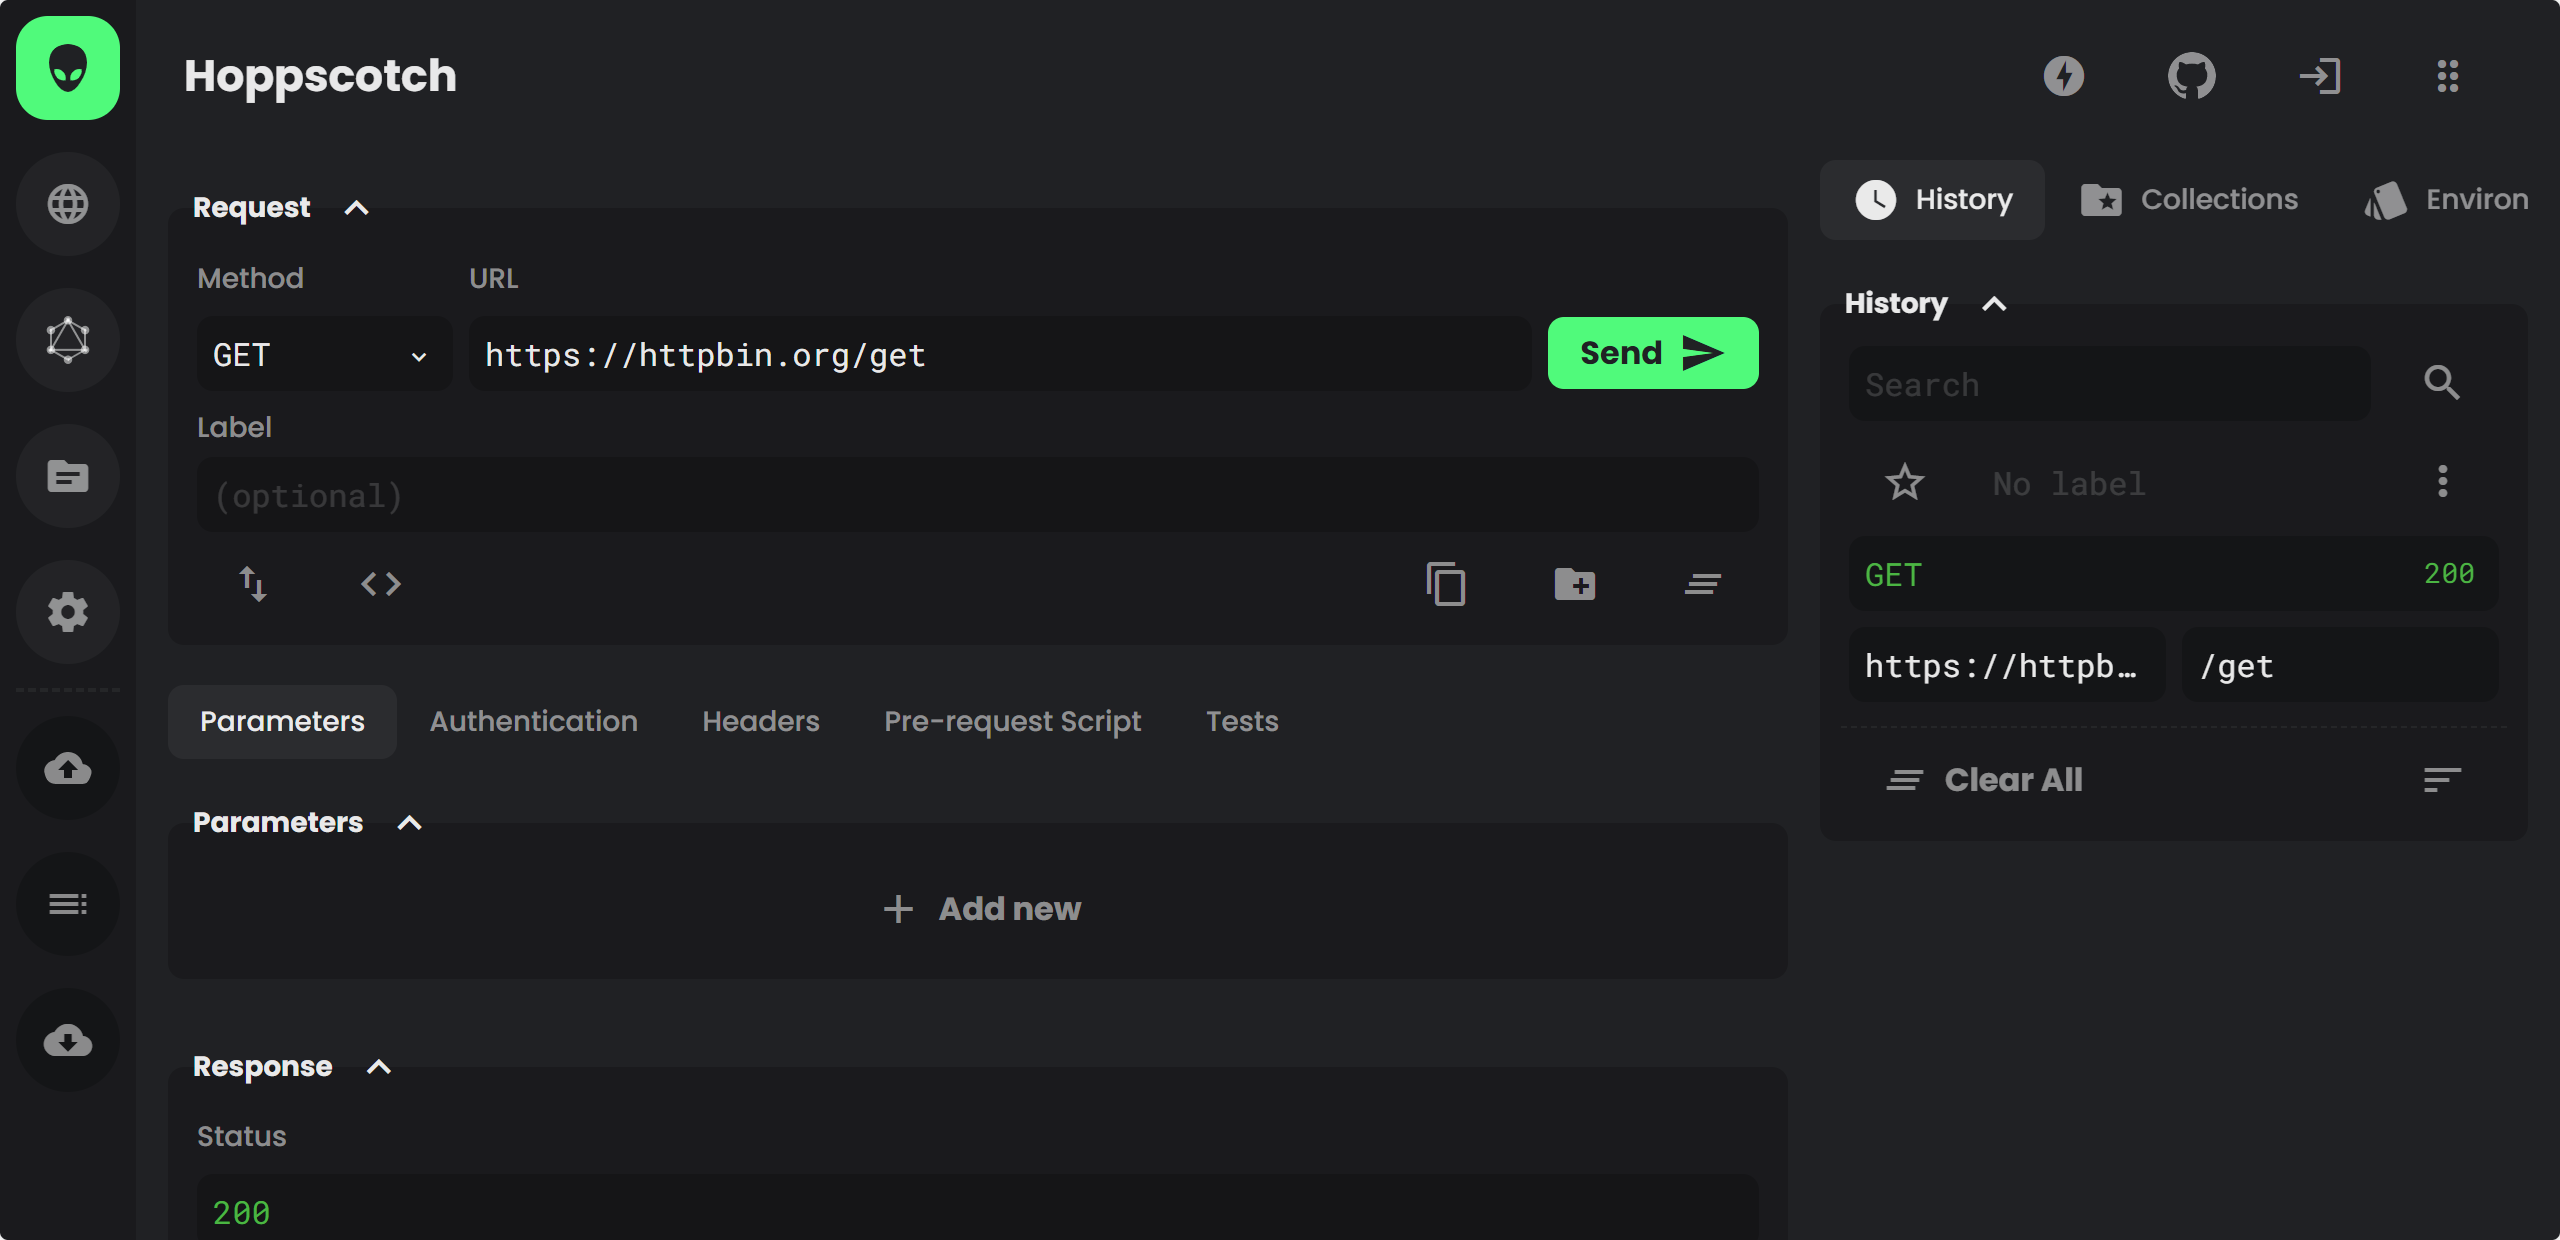Open the GET method dropdown
The height and width of the screenshot is (1240, 2560).
click(x=322, y=355)
